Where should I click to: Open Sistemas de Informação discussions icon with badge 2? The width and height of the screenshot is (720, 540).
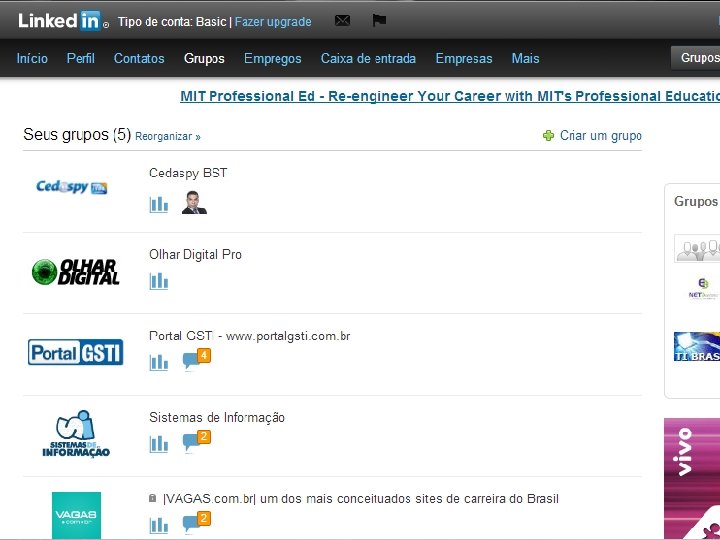click(197, 441)
